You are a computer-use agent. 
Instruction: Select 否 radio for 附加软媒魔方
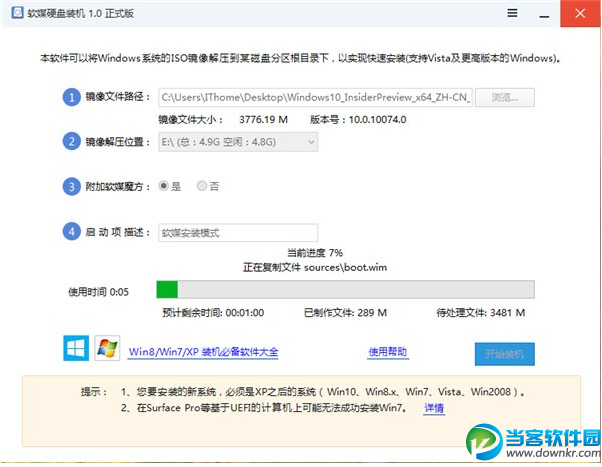point(202,186)
